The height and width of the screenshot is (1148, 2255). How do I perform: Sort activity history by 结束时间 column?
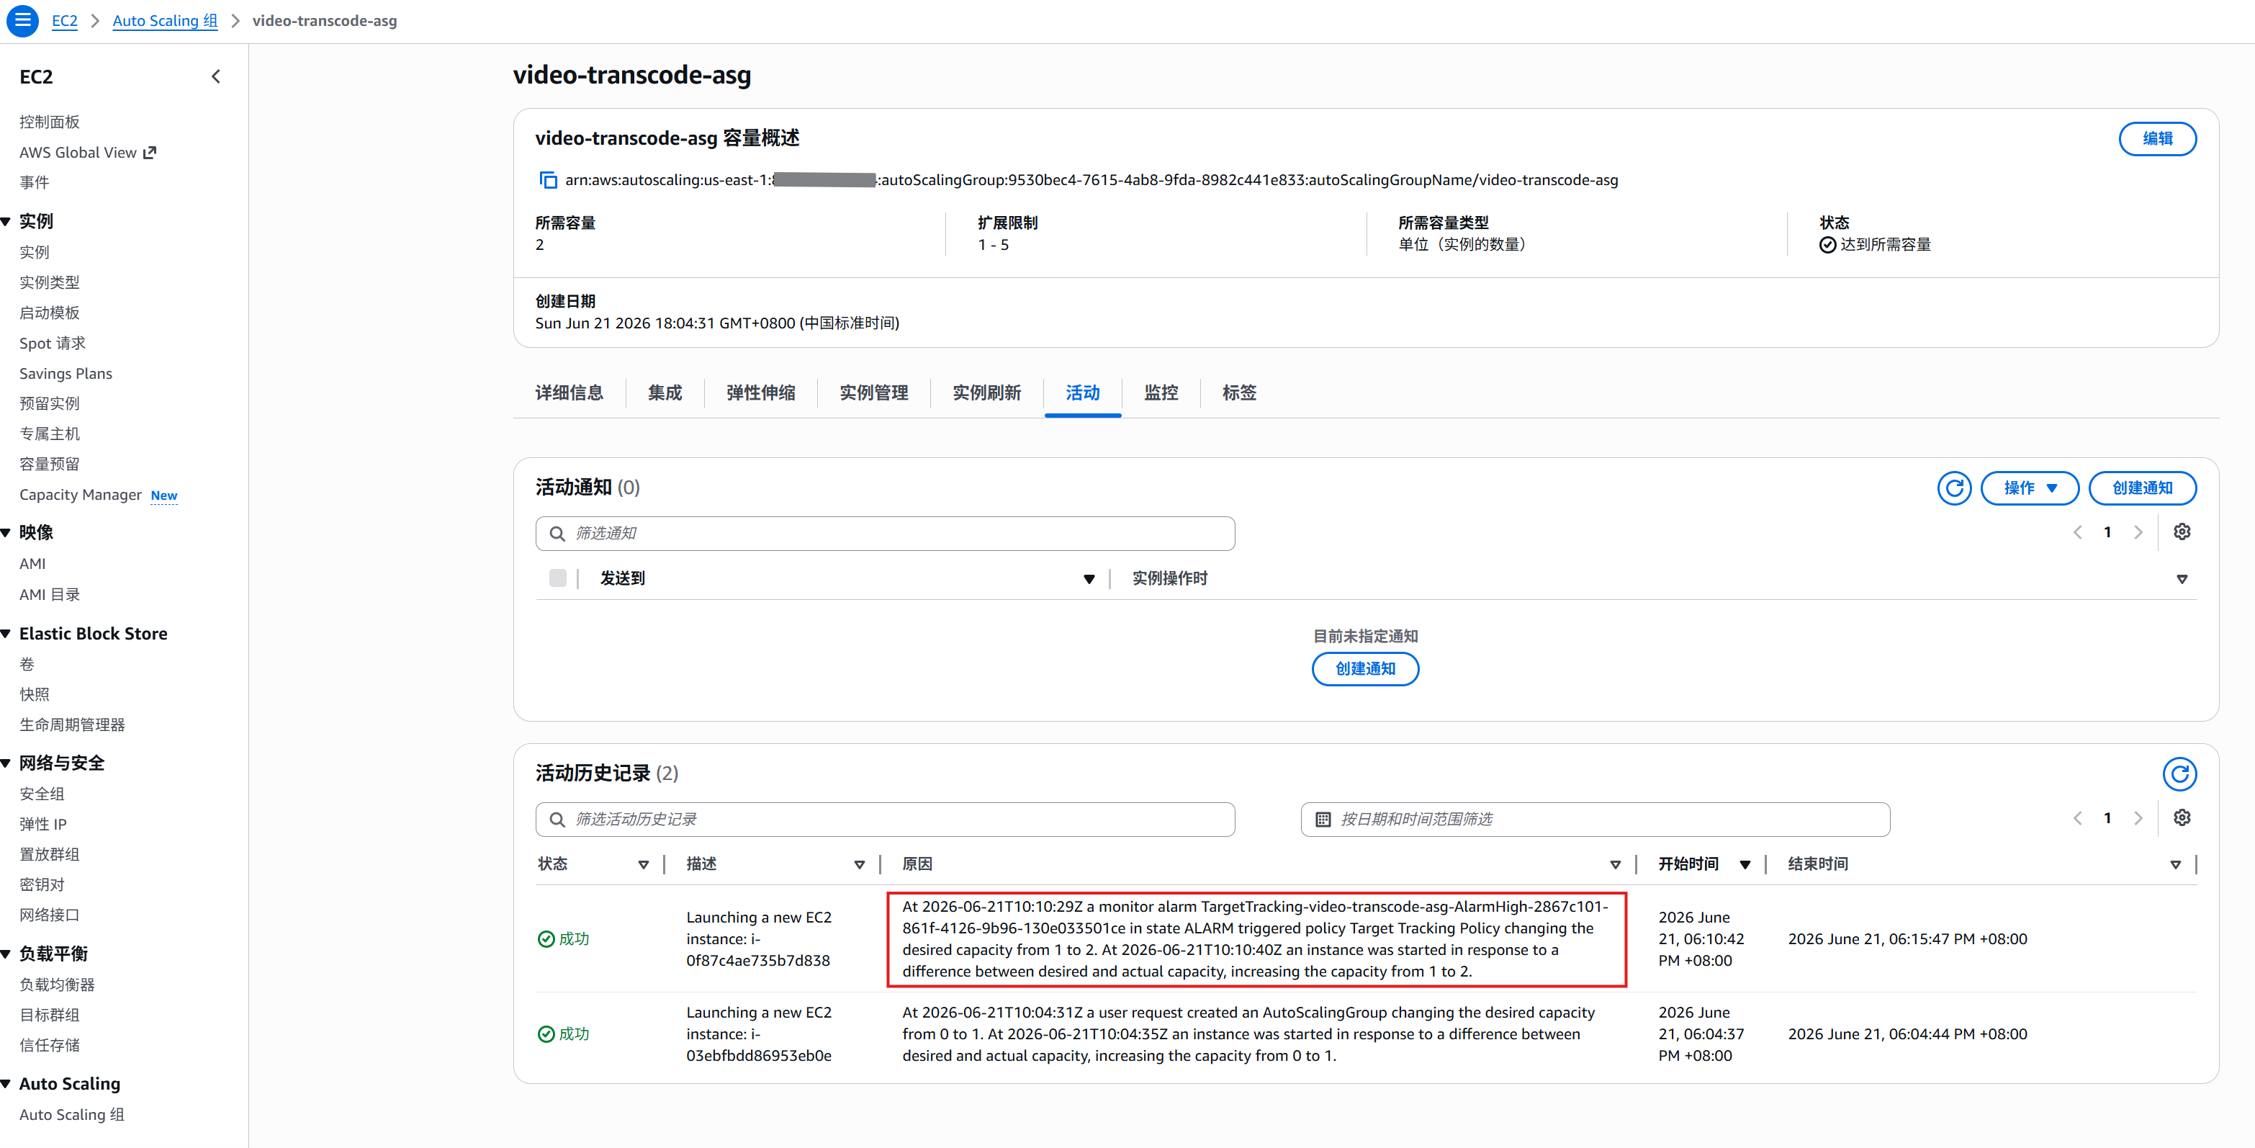click(2175, 865)
